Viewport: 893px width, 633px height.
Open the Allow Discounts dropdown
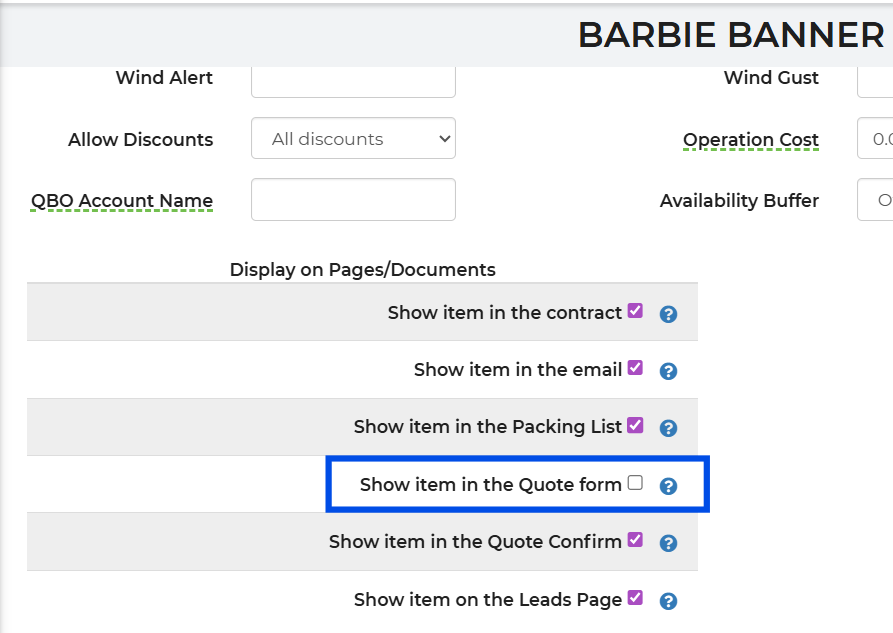click(x=353, y=139)
